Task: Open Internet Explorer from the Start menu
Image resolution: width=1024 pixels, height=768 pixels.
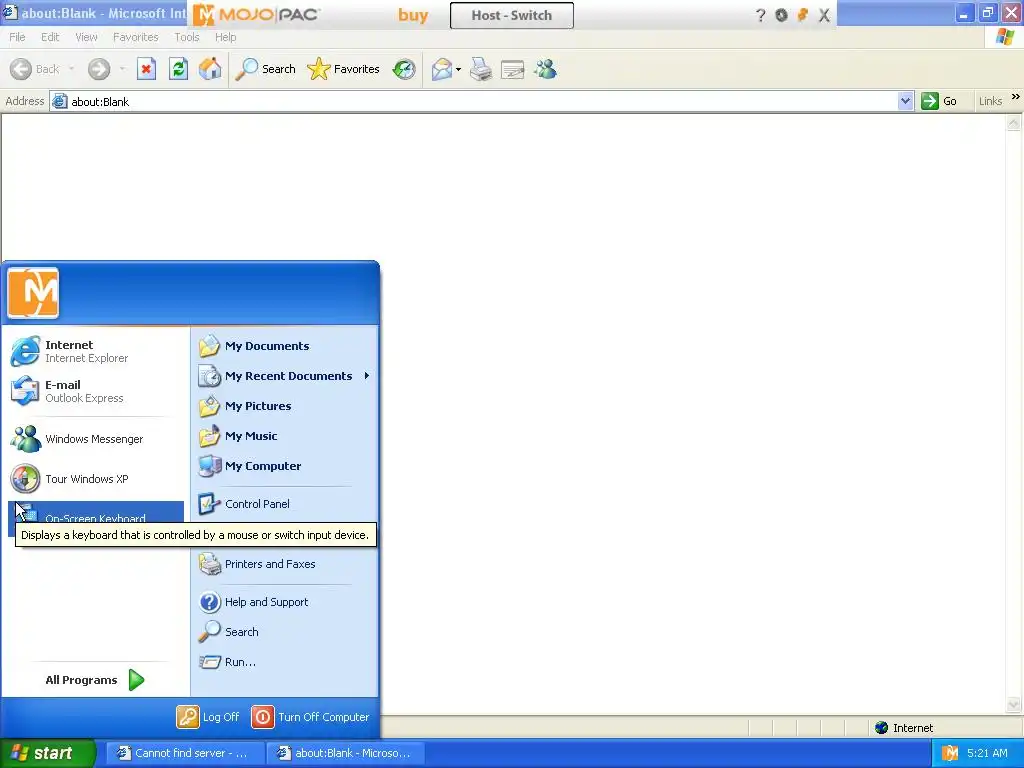Action: 95,351
